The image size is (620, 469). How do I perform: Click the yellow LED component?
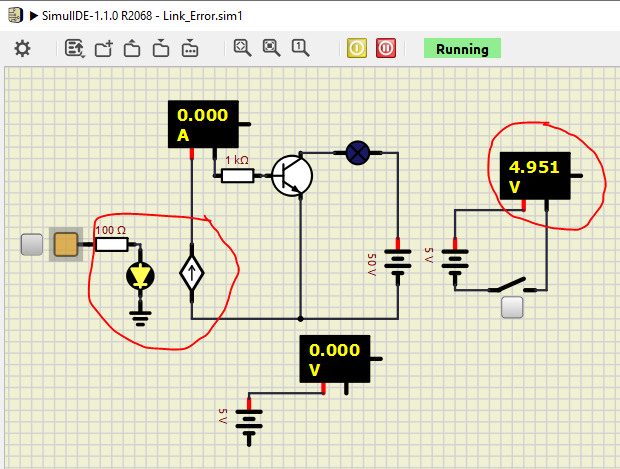[142, 277]
